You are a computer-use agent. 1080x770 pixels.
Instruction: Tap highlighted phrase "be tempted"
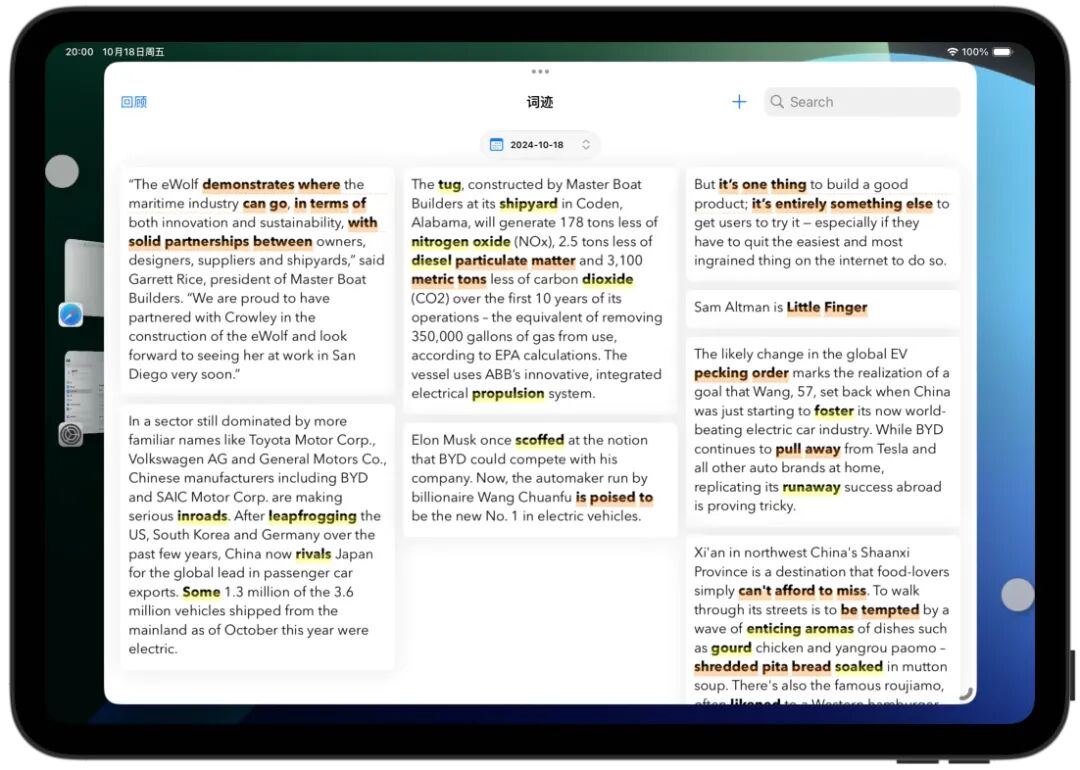pos(880,610)
